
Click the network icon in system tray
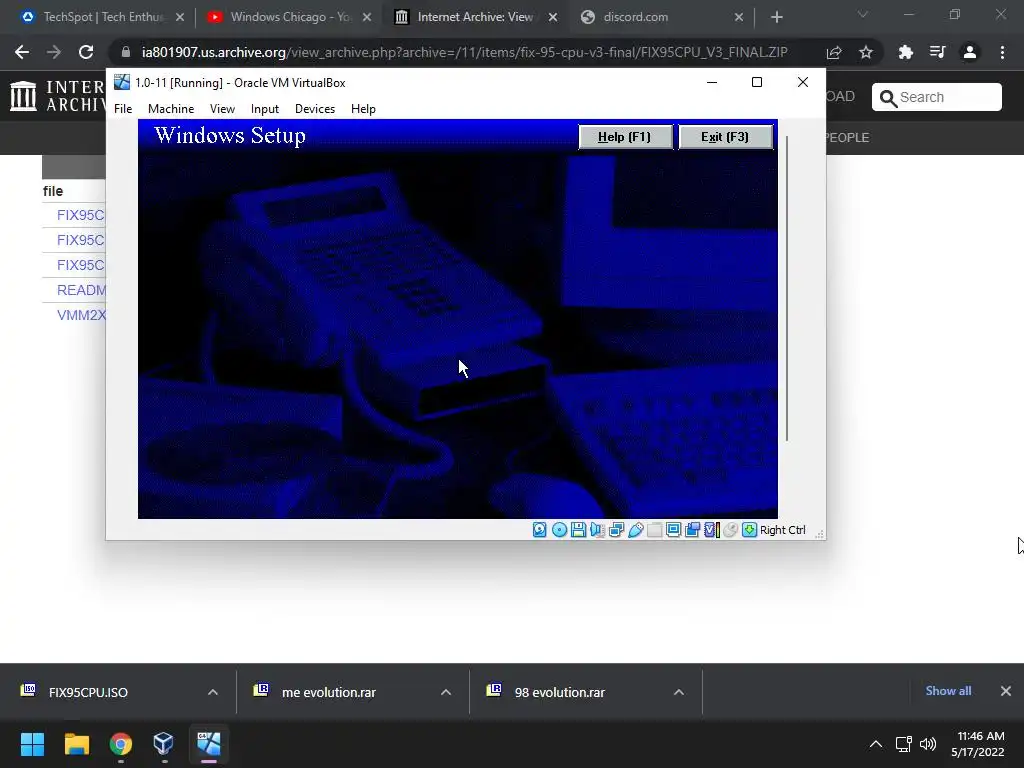click(903, 744)
